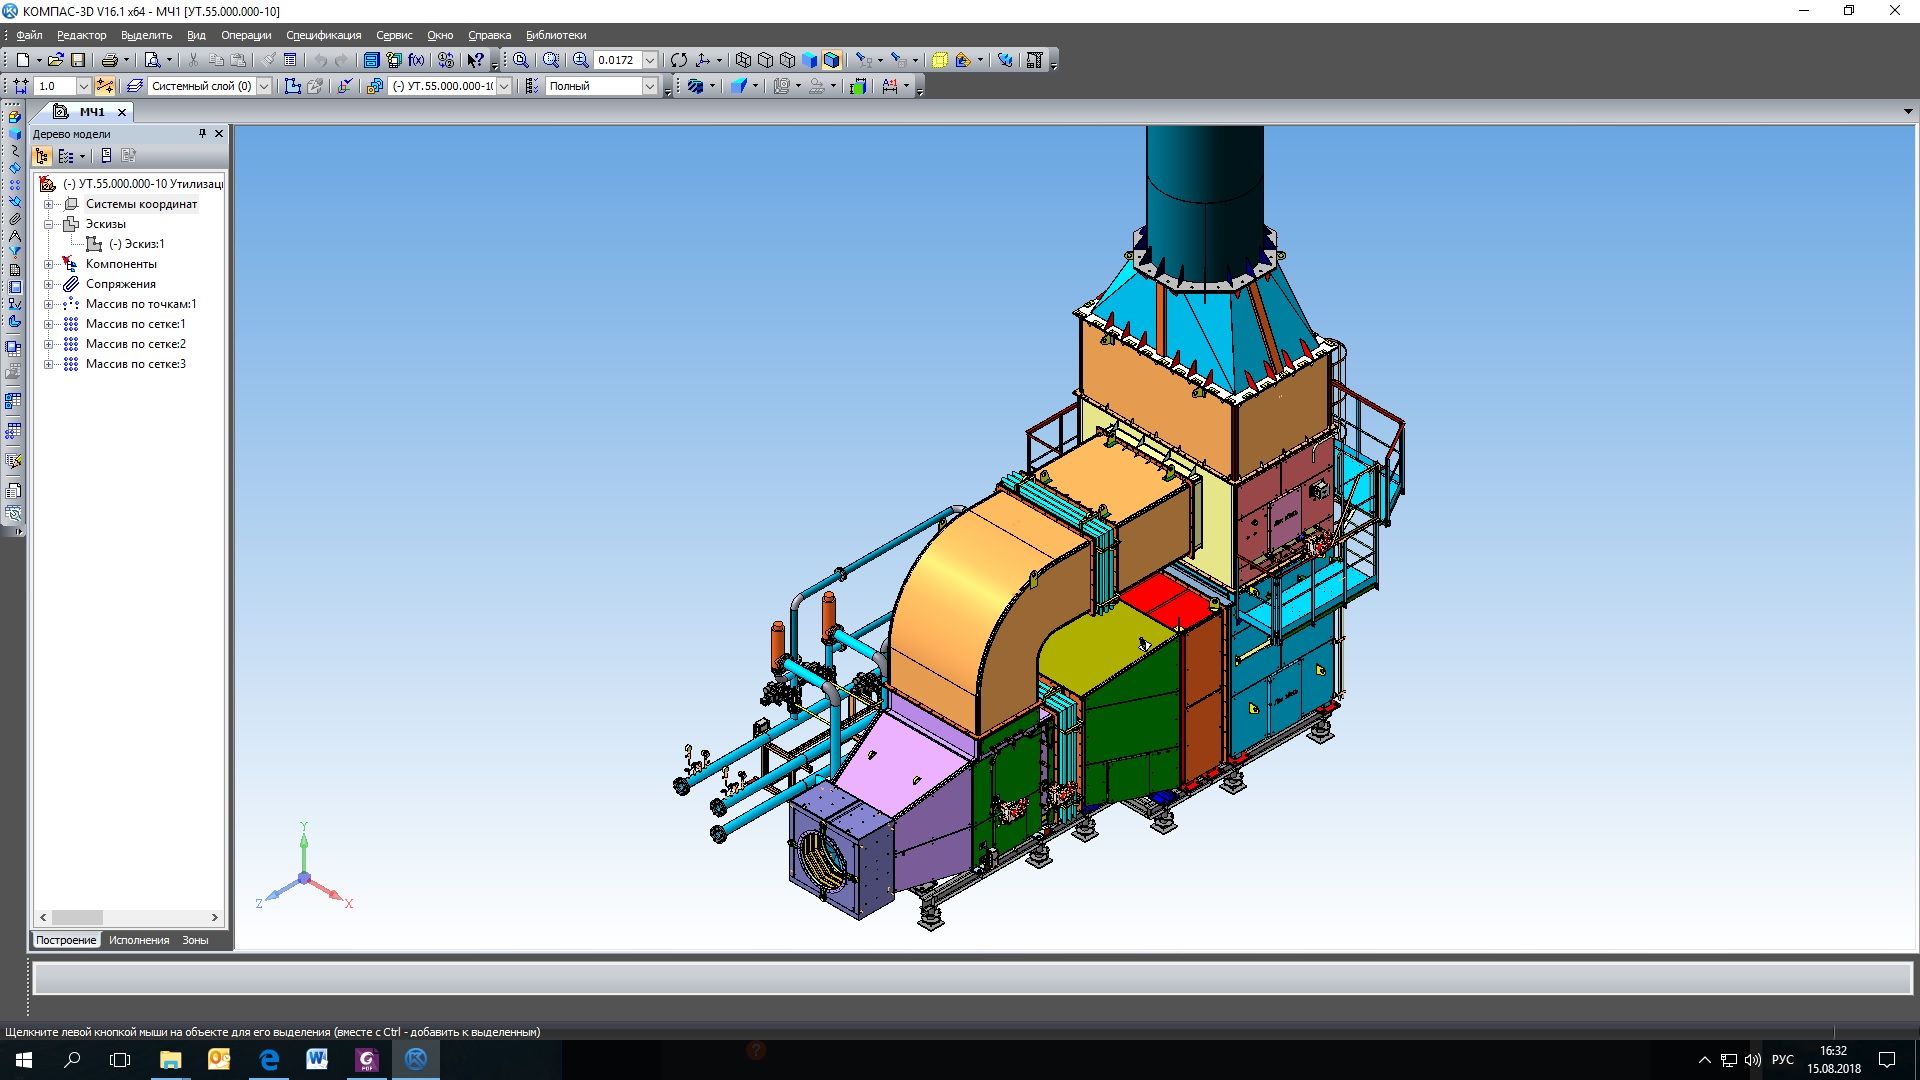Open the Системный слой layer dropdown
This screenshot has height=1080, width=1920.
tap(264, 86)
